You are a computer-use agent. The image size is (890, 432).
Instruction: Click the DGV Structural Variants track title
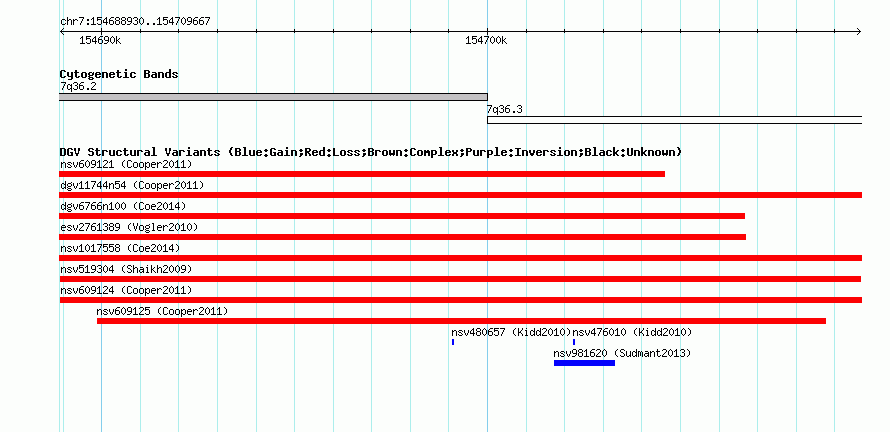pos(371,152)
